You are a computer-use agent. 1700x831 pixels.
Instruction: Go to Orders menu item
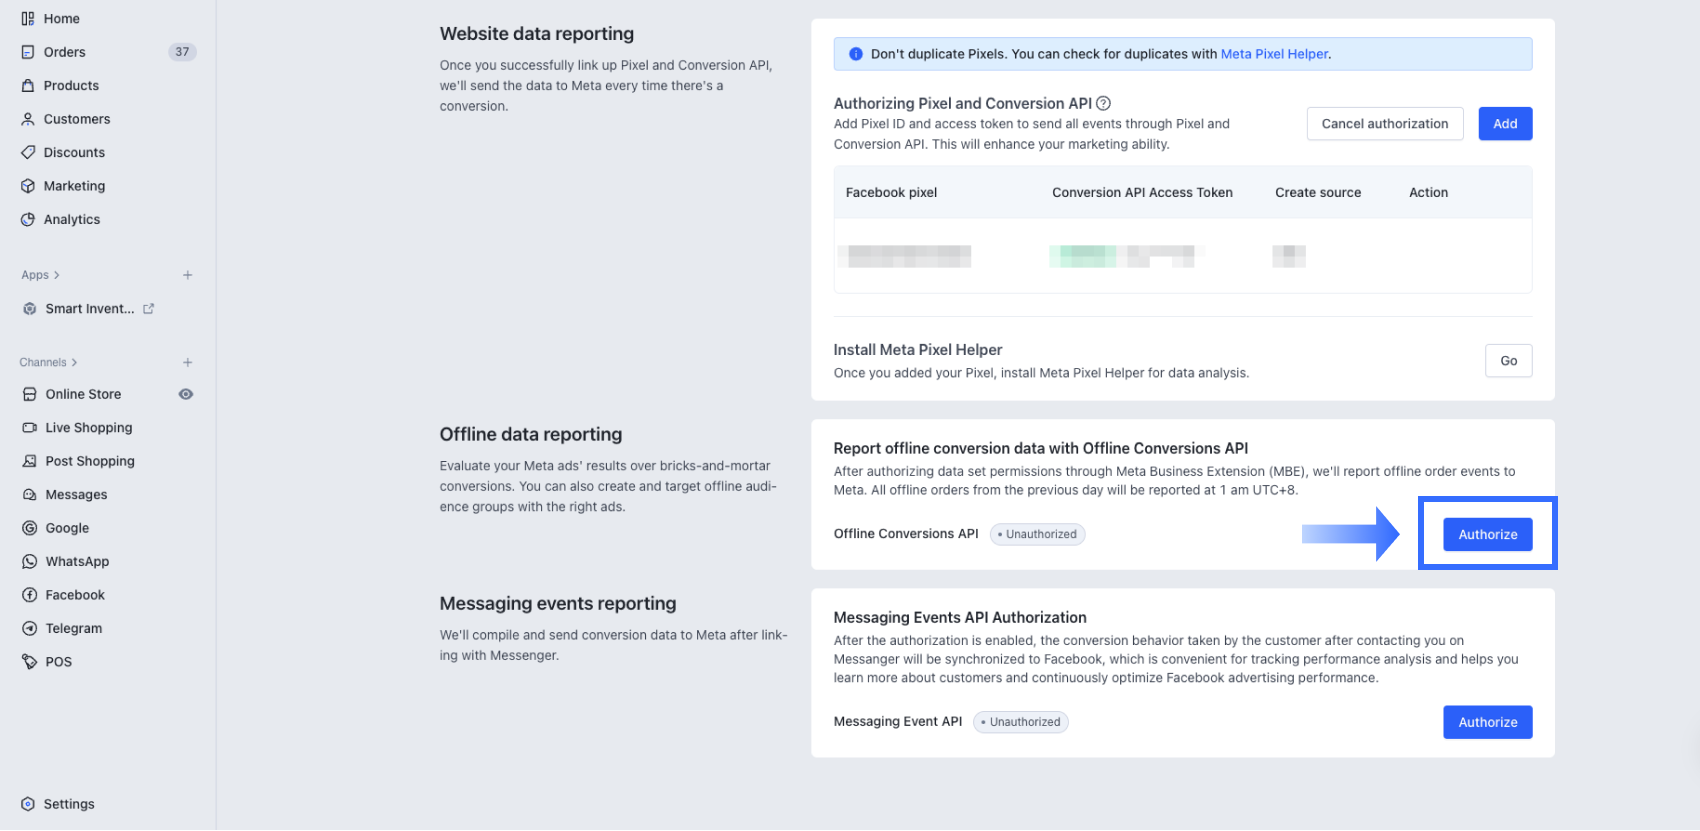click(65, 52)
